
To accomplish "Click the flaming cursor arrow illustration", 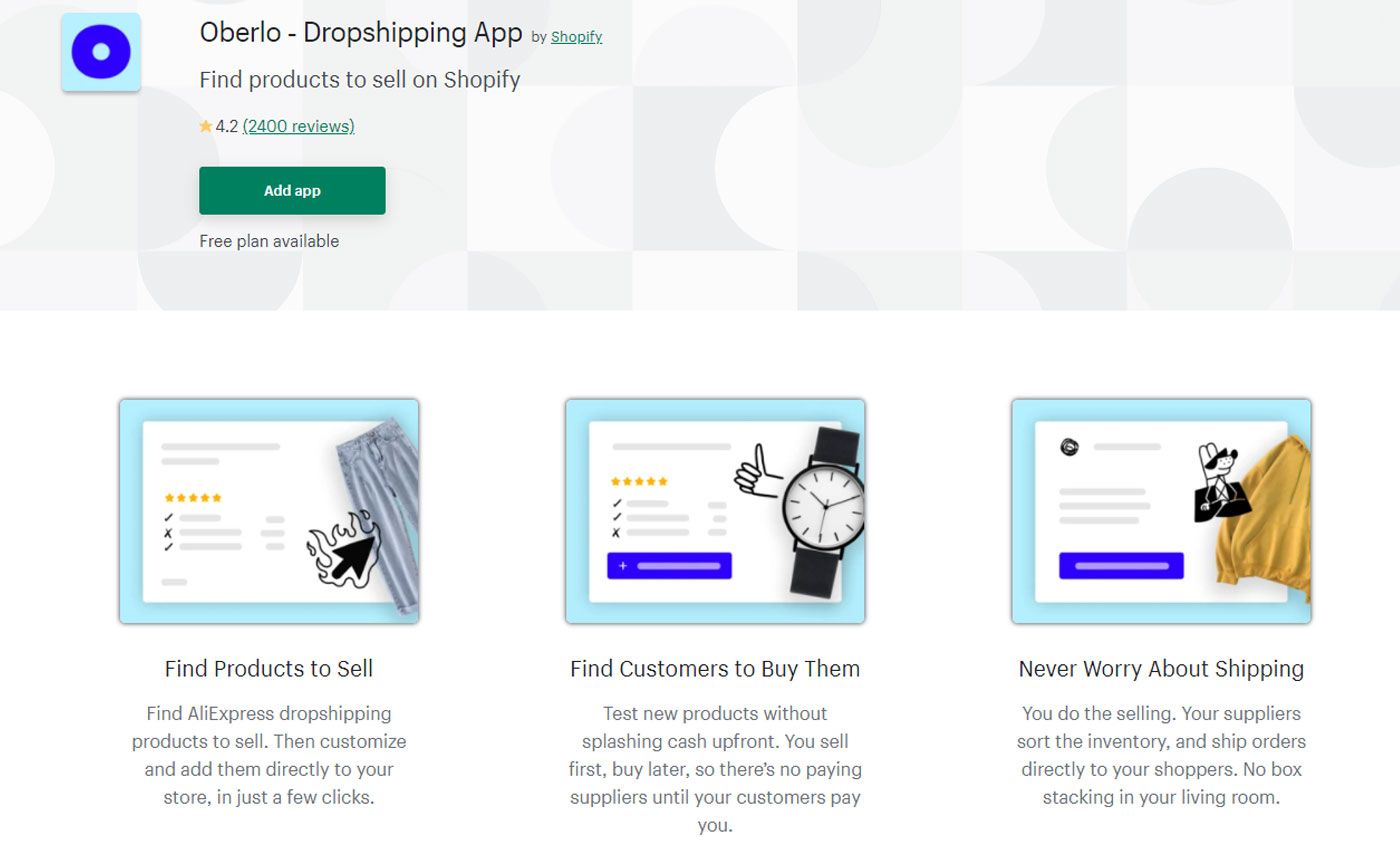I will pyautogui.click(x=342, y=548).
